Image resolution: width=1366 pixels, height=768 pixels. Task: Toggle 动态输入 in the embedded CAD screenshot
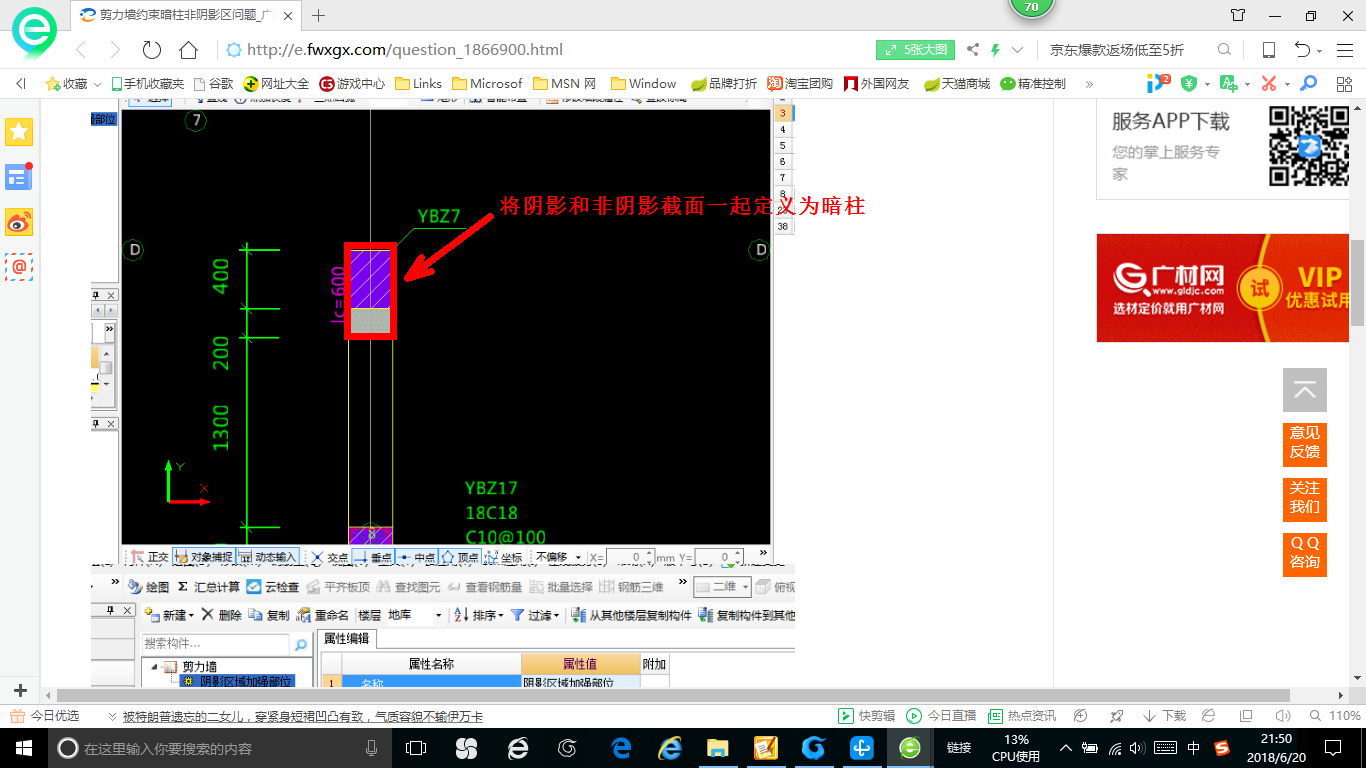pyautogui.click(x=268, y=557)
